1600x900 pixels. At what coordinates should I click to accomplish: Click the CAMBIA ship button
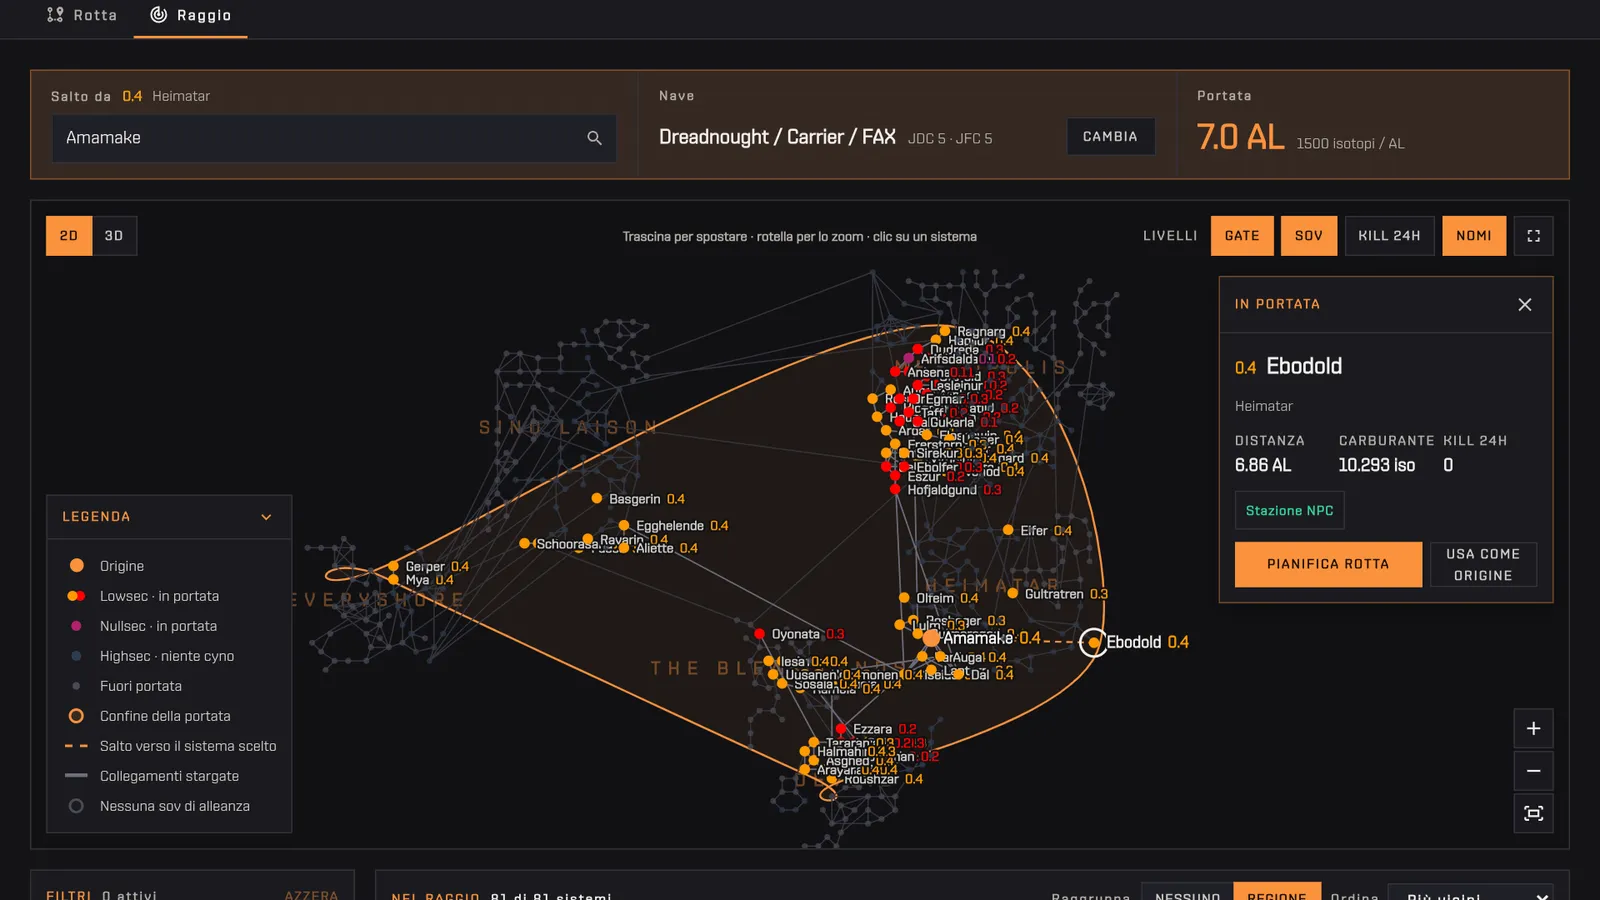[1110, 137]
